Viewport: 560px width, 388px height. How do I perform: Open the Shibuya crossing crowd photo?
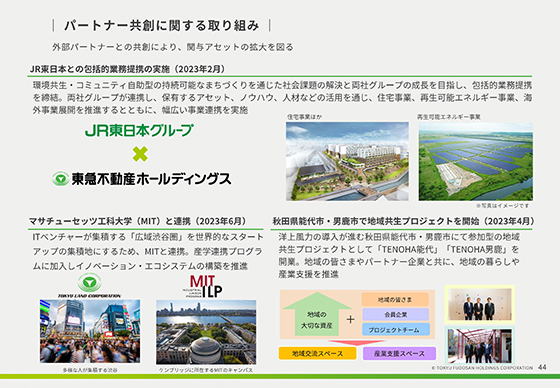(90, 331)
